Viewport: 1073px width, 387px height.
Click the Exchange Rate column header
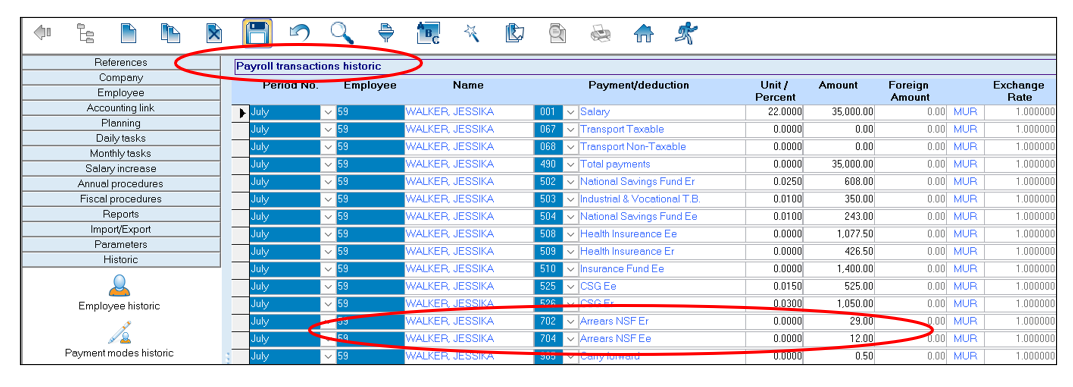(x=1018, y=91)
